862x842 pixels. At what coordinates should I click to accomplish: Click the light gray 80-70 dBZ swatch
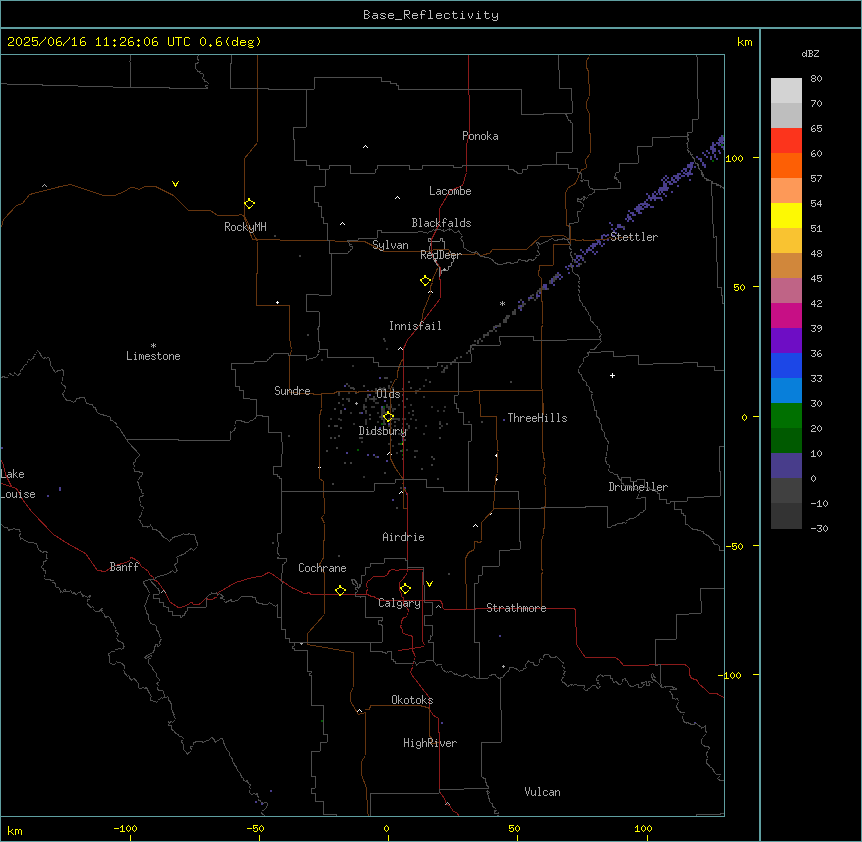786,91
